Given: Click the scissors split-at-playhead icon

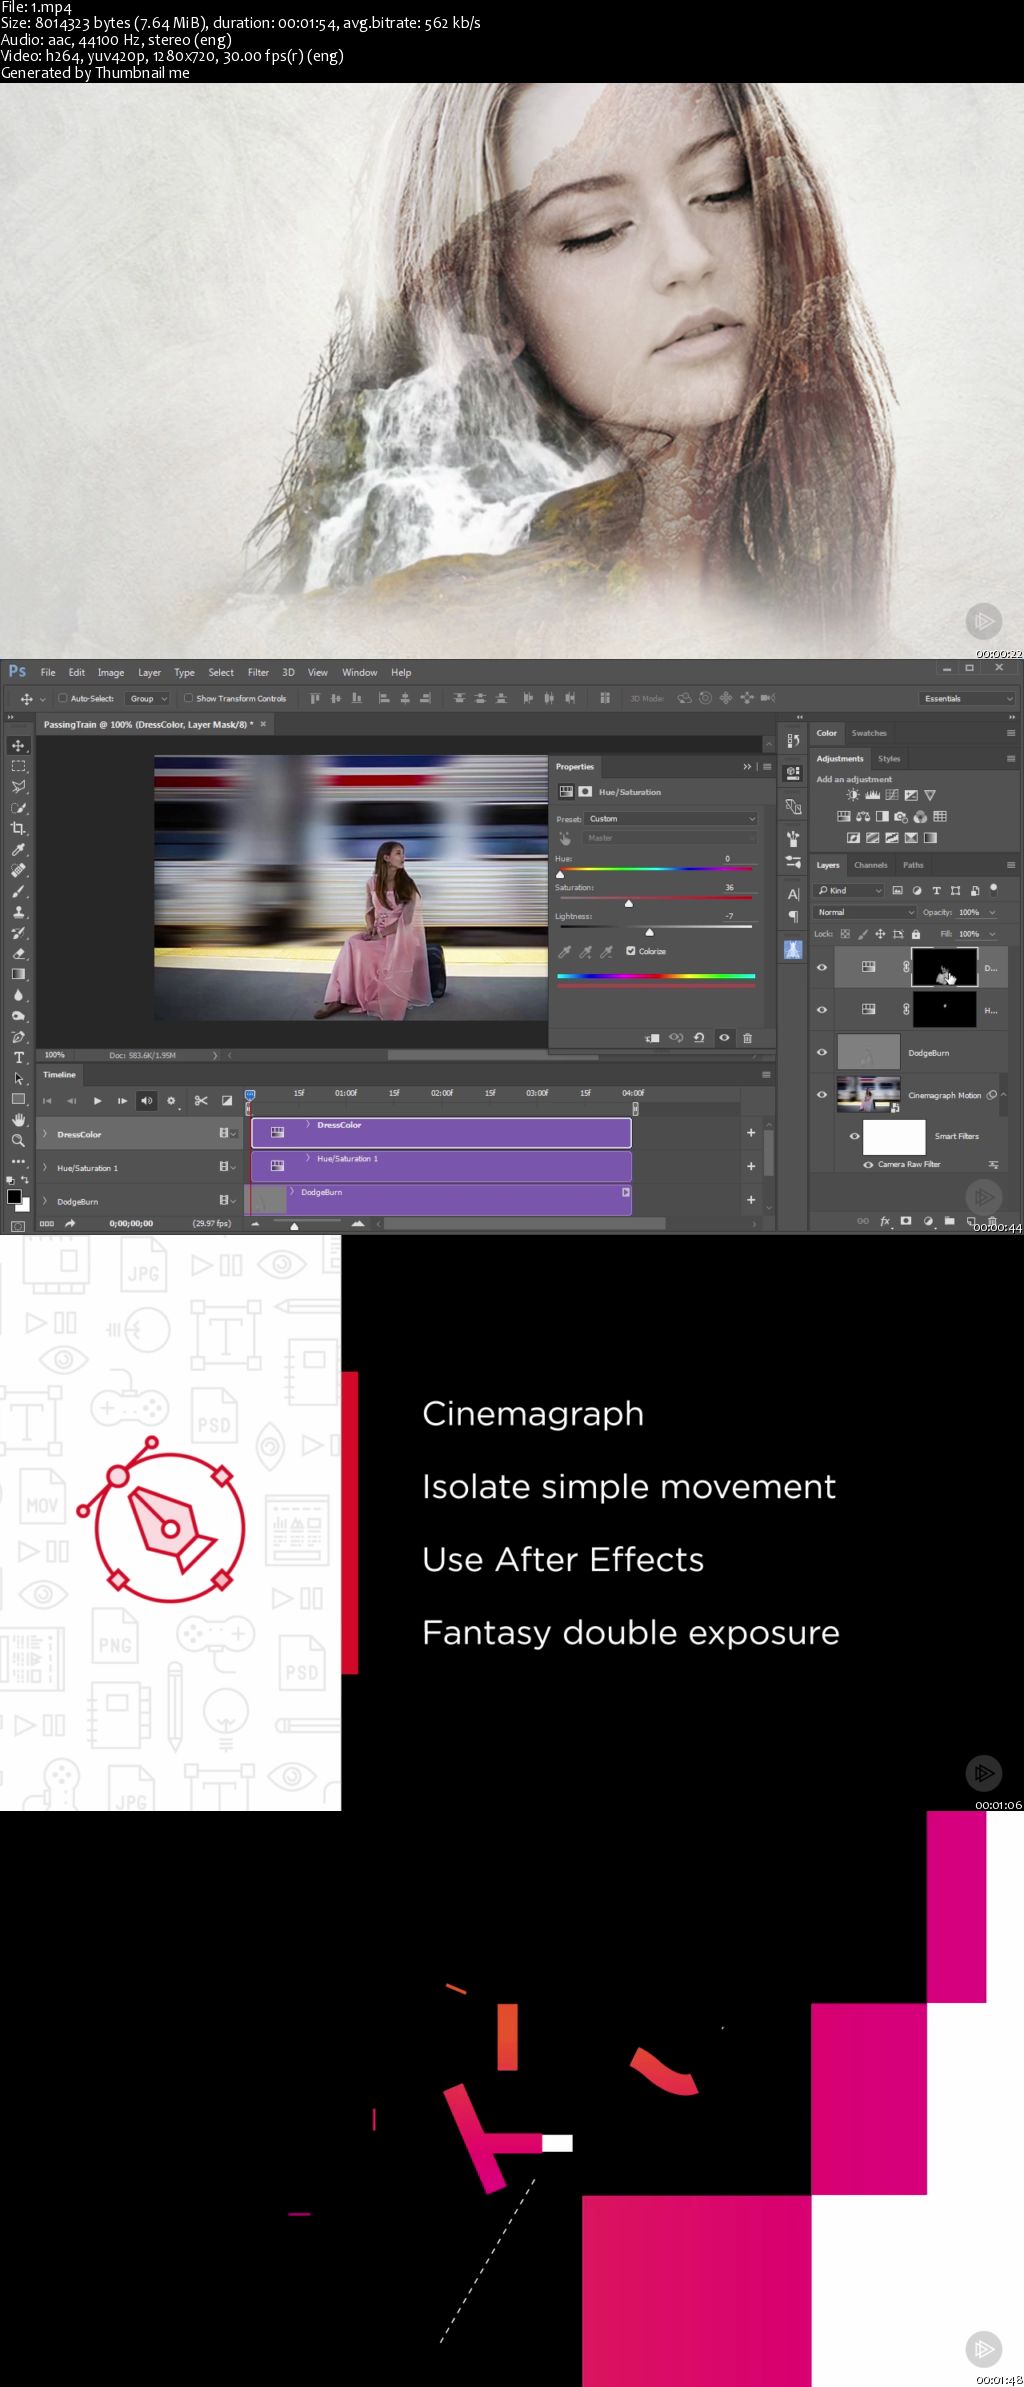Looking at the screenshot, I should tap(201, 1101).
